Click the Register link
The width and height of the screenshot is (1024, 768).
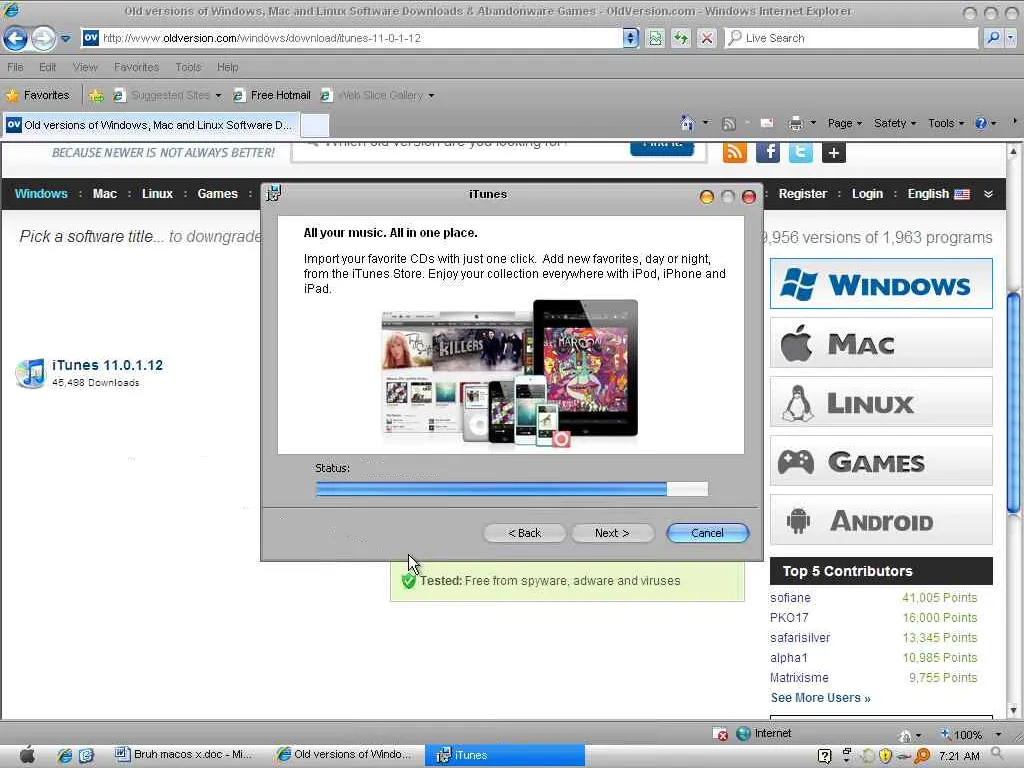click(803, 193)
